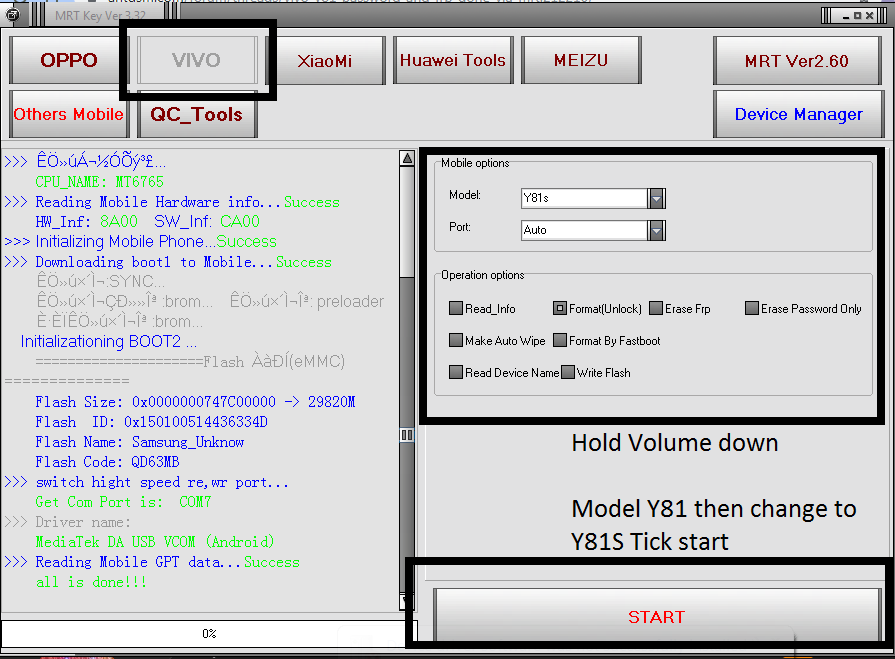The width and height of the screenshot is (895, 659).
Task: Tick the Read Device Name checkbox
Action: (455, 373)
